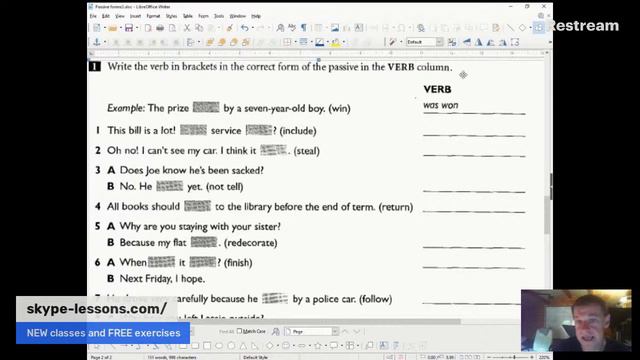640x360 pixels.
Task: Click the Page 2 of 2 status field
Action: click(x=101, y=357)
